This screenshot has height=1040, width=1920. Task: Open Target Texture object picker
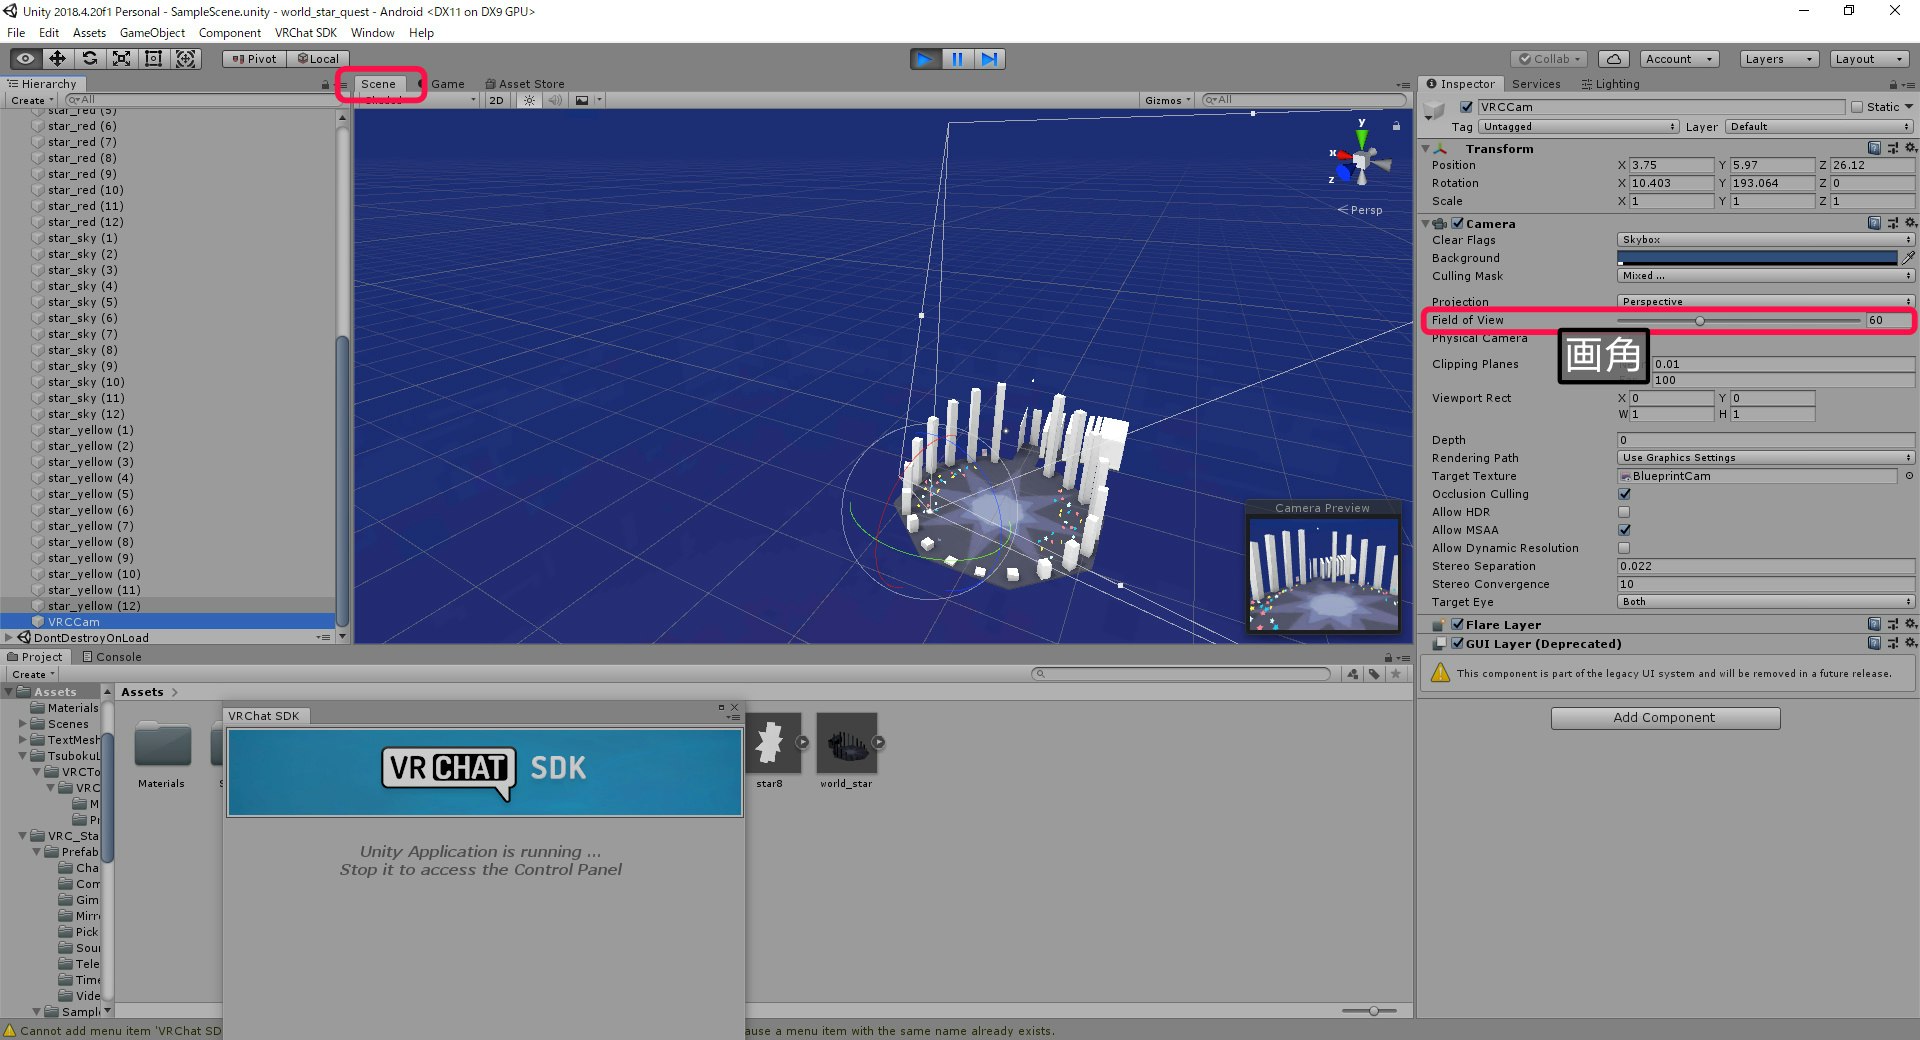(x=1908, y=476)
